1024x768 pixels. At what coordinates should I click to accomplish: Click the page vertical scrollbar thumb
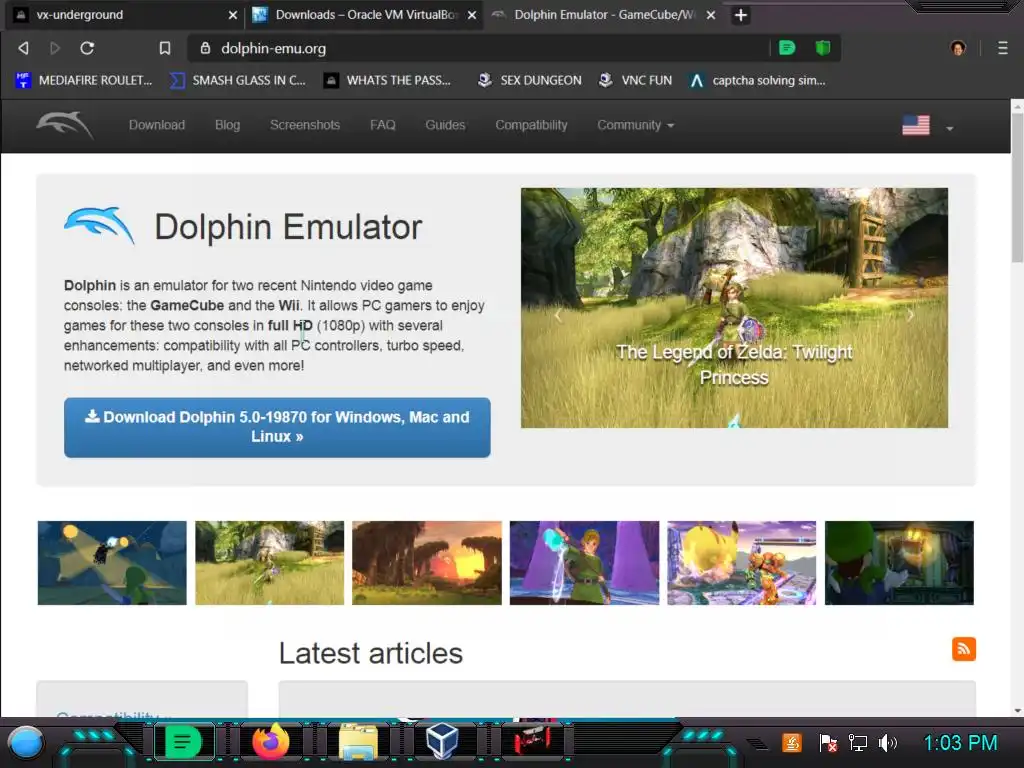(x=1017, y=187)
